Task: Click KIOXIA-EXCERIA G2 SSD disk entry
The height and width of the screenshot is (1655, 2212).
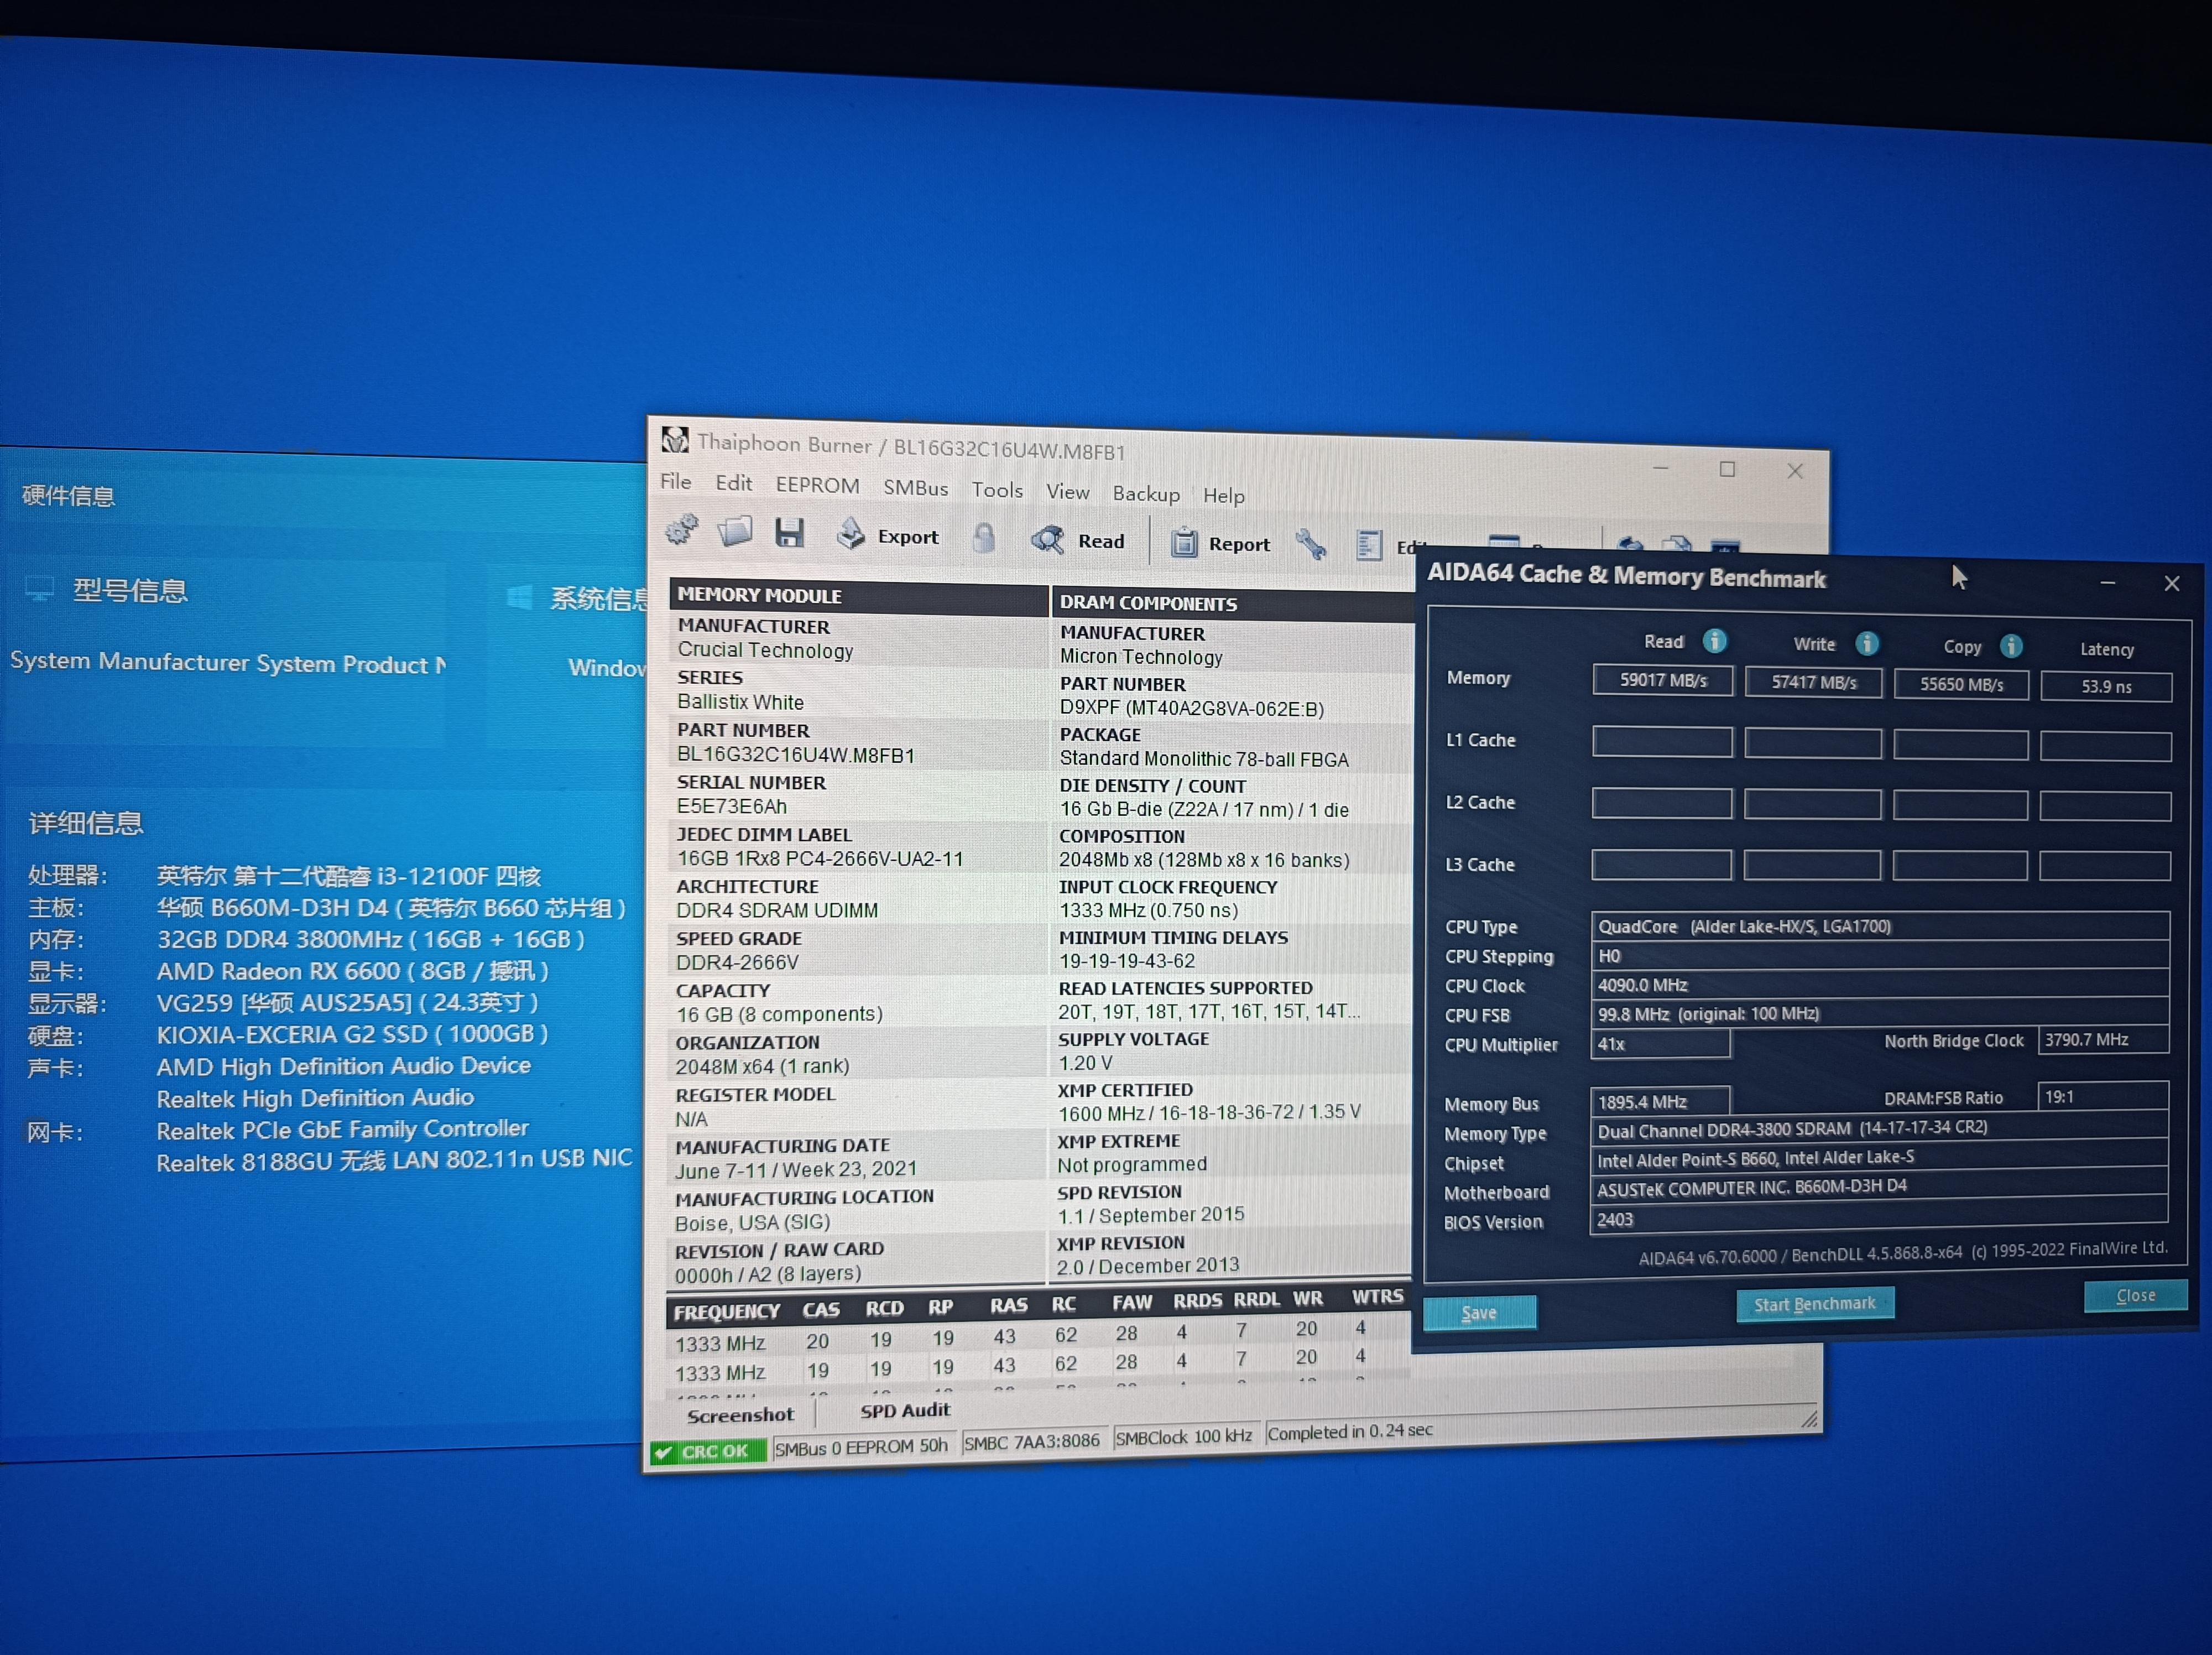Action: [352, 1034]
